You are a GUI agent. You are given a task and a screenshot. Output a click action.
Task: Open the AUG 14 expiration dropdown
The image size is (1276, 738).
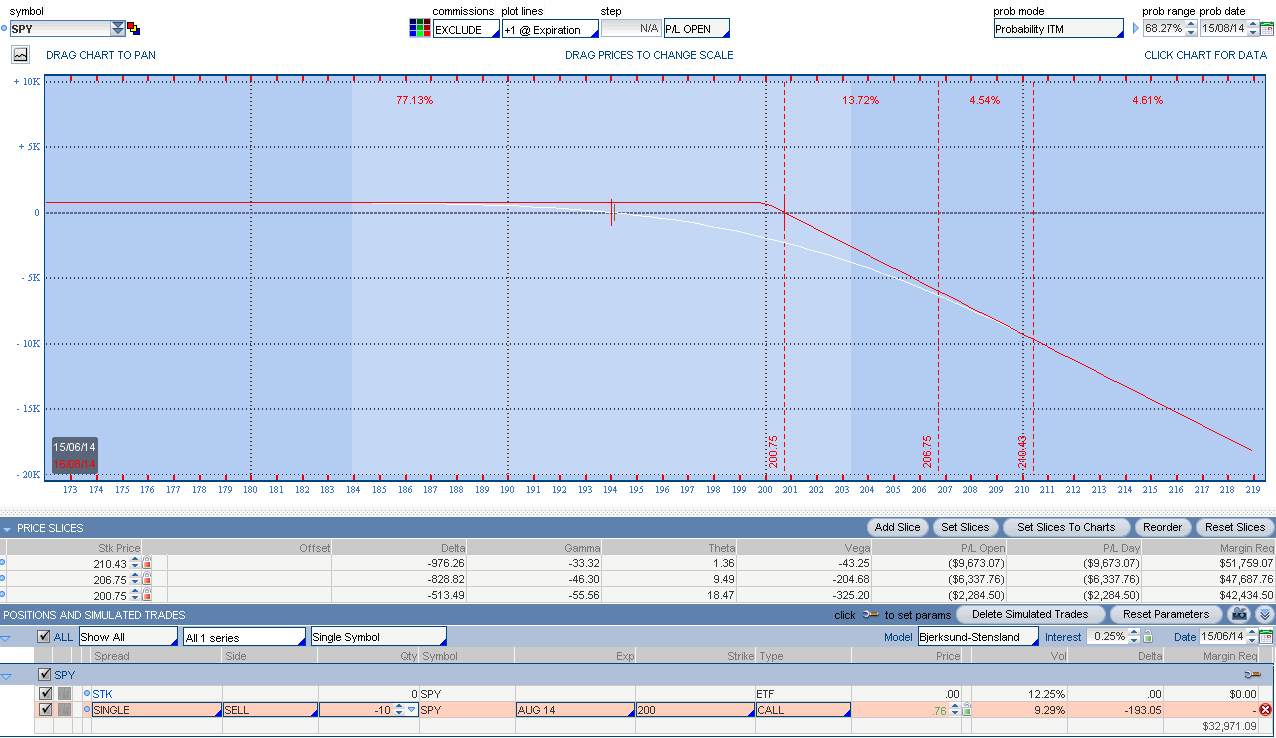(x=575, y=710)
